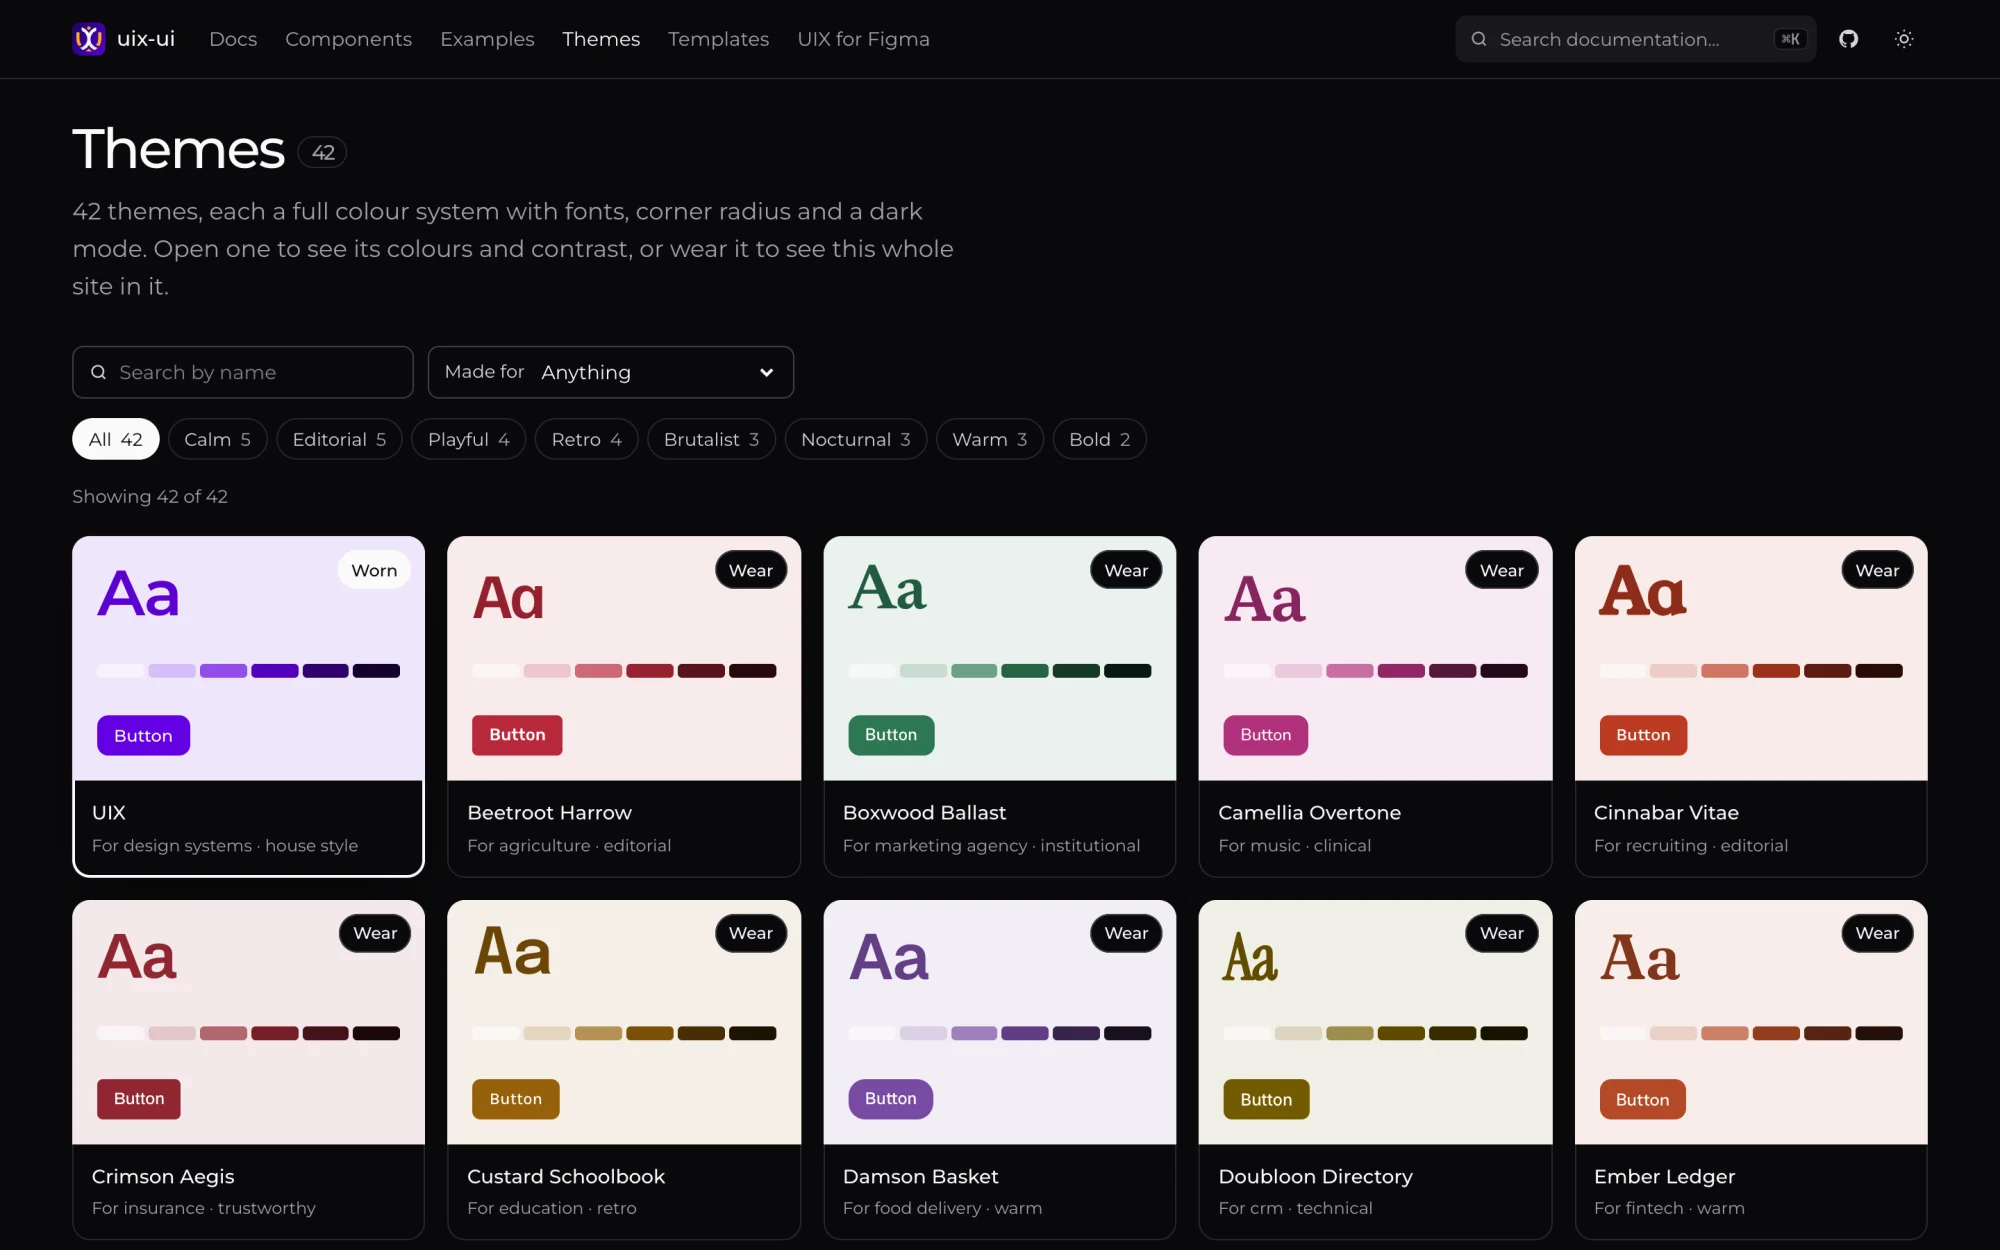2000x1250 pixels.
Task: Wear the Custard Schoolbook theme
Action: (x=750, y=933)
